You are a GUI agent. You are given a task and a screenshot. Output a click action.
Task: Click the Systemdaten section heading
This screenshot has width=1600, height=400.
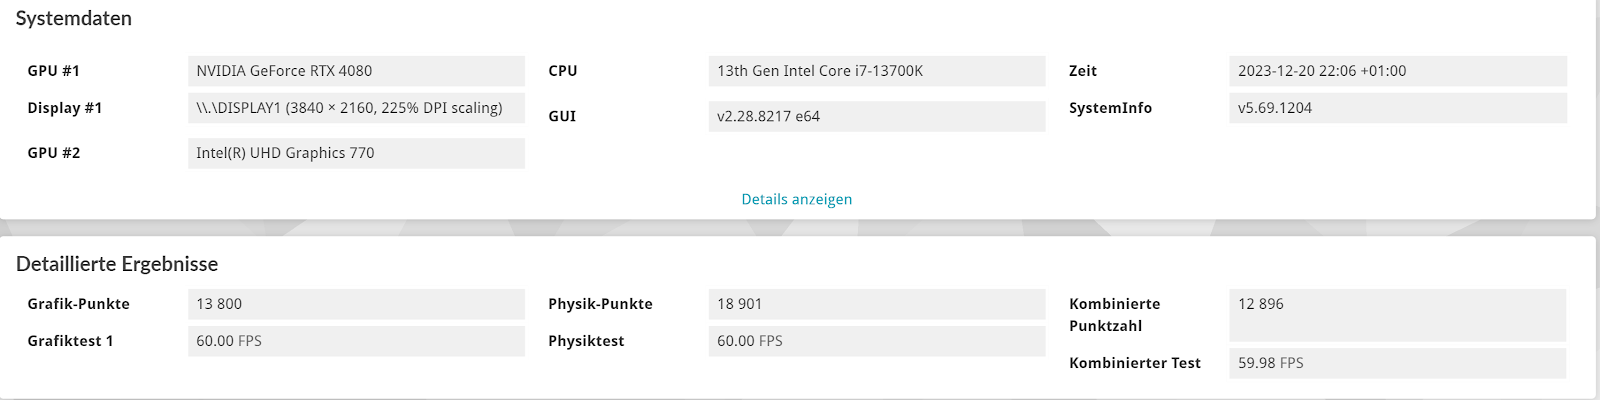click(x=74, y=19)
